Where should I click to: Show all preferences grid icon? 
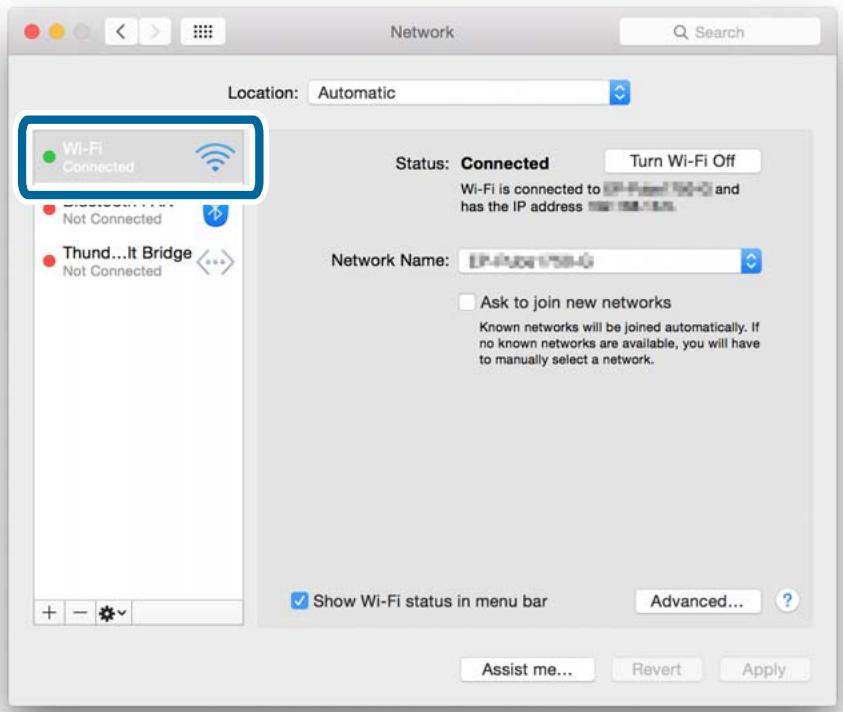click(x=203, y=32)
